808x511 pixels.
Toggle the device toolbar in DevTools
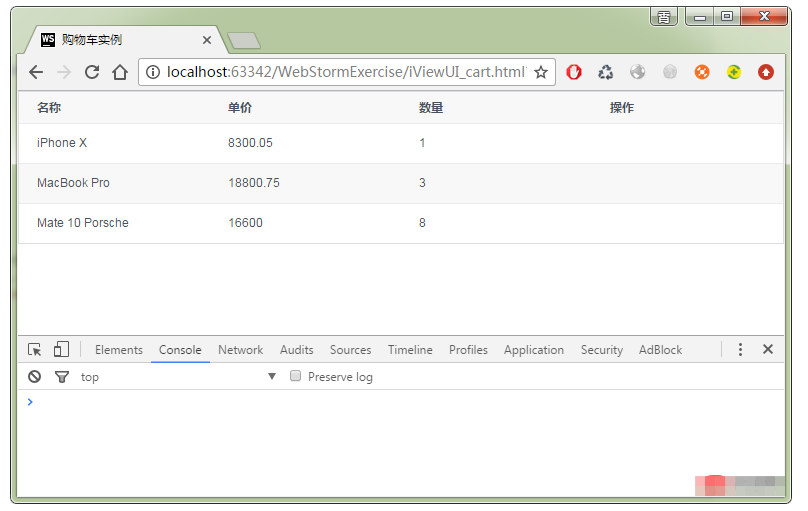(x=61, y=349)
